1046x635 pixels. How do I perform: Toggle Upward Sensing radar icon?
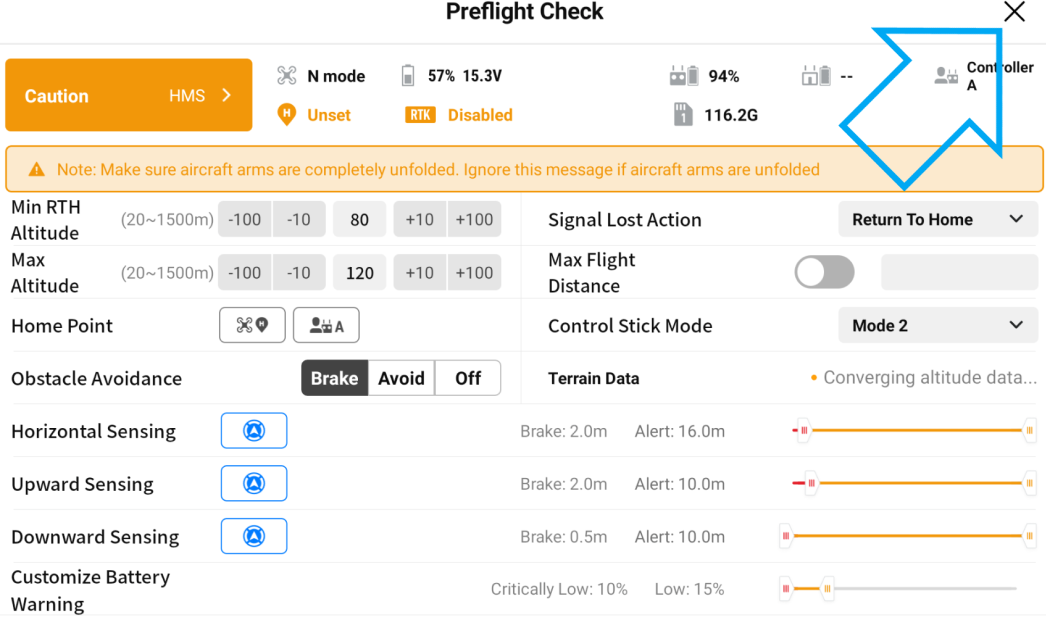click(x=254, y=484)
